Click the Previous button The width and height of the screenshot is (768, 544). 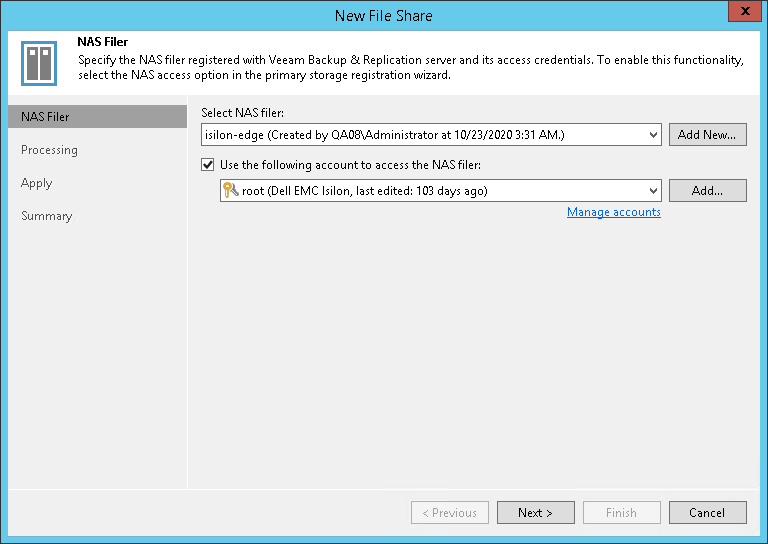(x=449, y=513)
